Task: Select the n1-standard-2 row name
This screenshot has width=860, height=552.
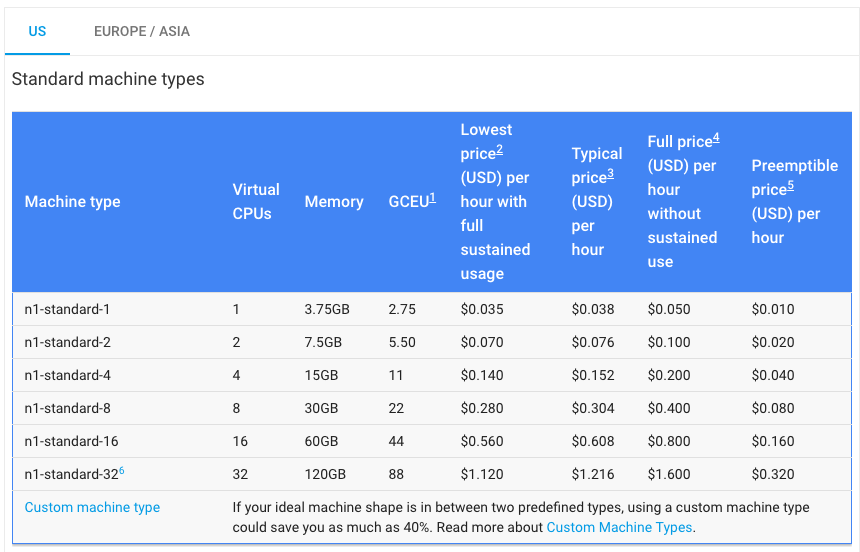Action: 68,342
